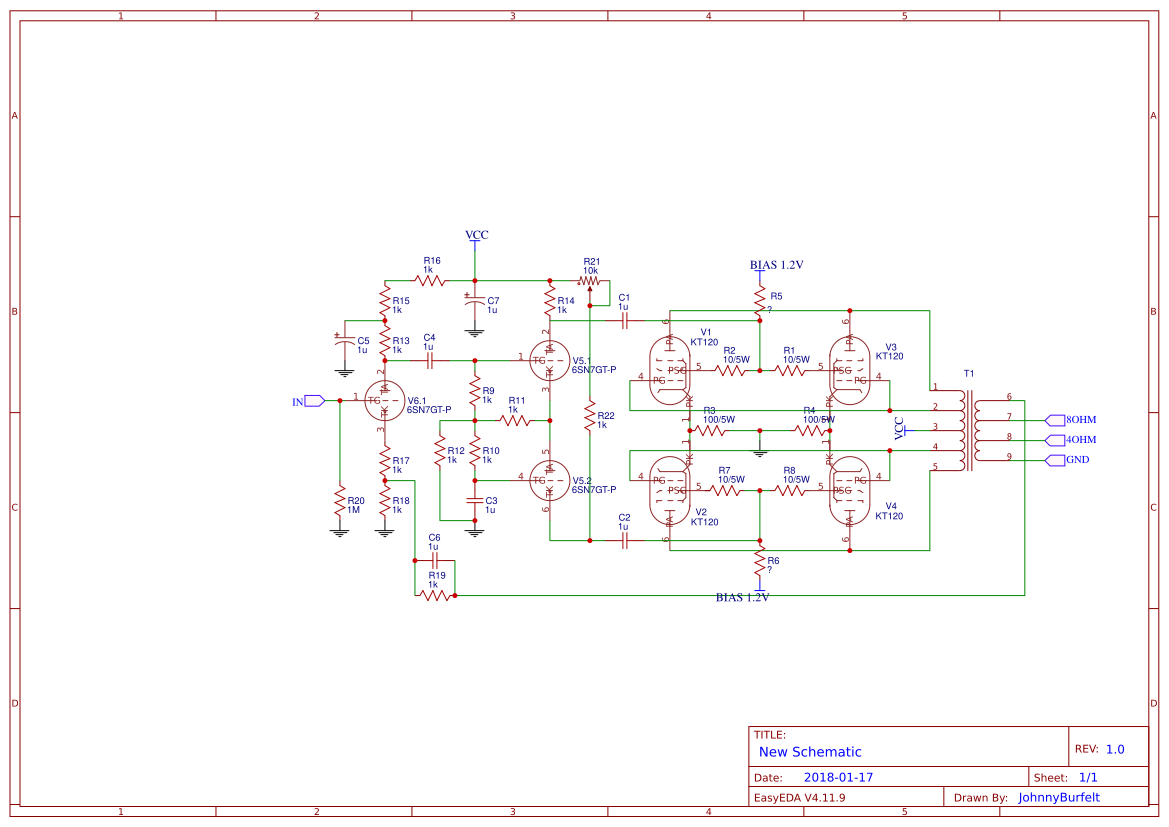
Task: Select the R6 bias resistor symbol
Action: [760, 561]
